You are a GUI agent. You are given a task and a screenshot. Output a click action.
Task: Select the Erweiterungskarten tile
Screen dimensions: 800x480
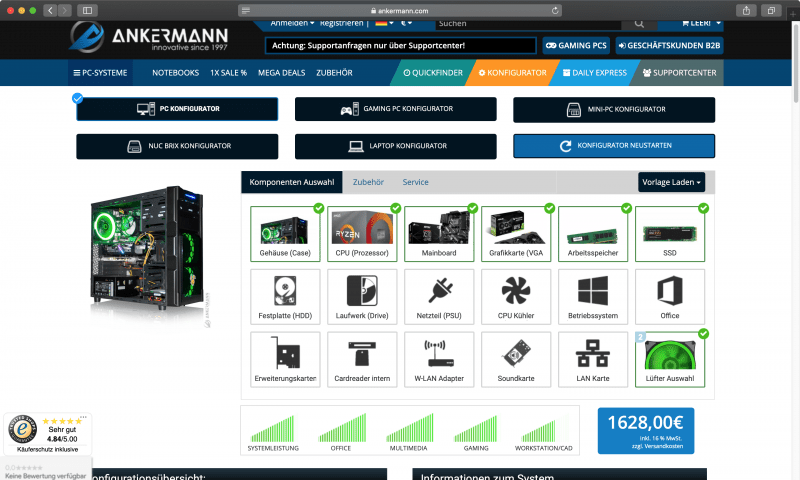tap(285, 360)
